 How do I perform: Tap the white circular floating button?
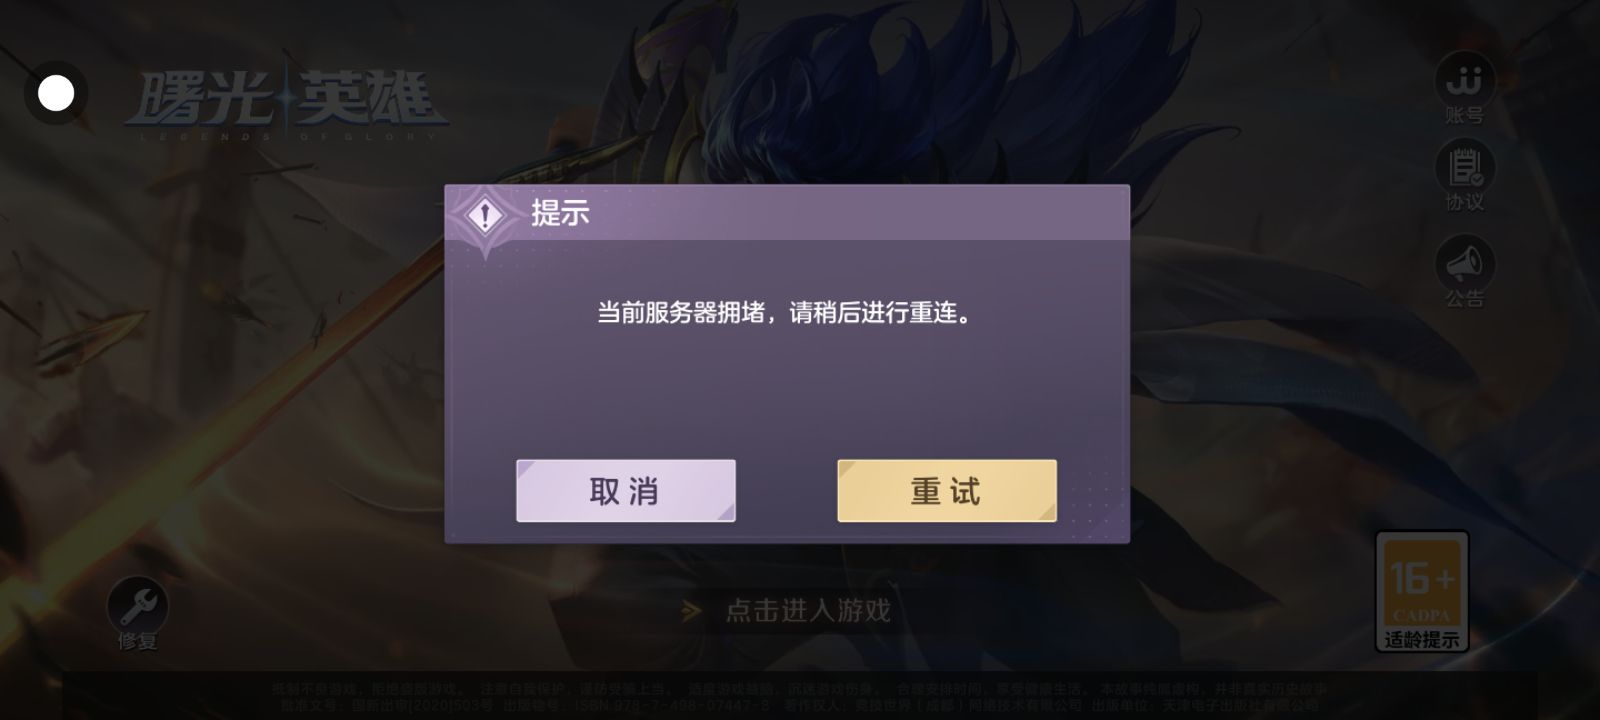pos(56,94)
